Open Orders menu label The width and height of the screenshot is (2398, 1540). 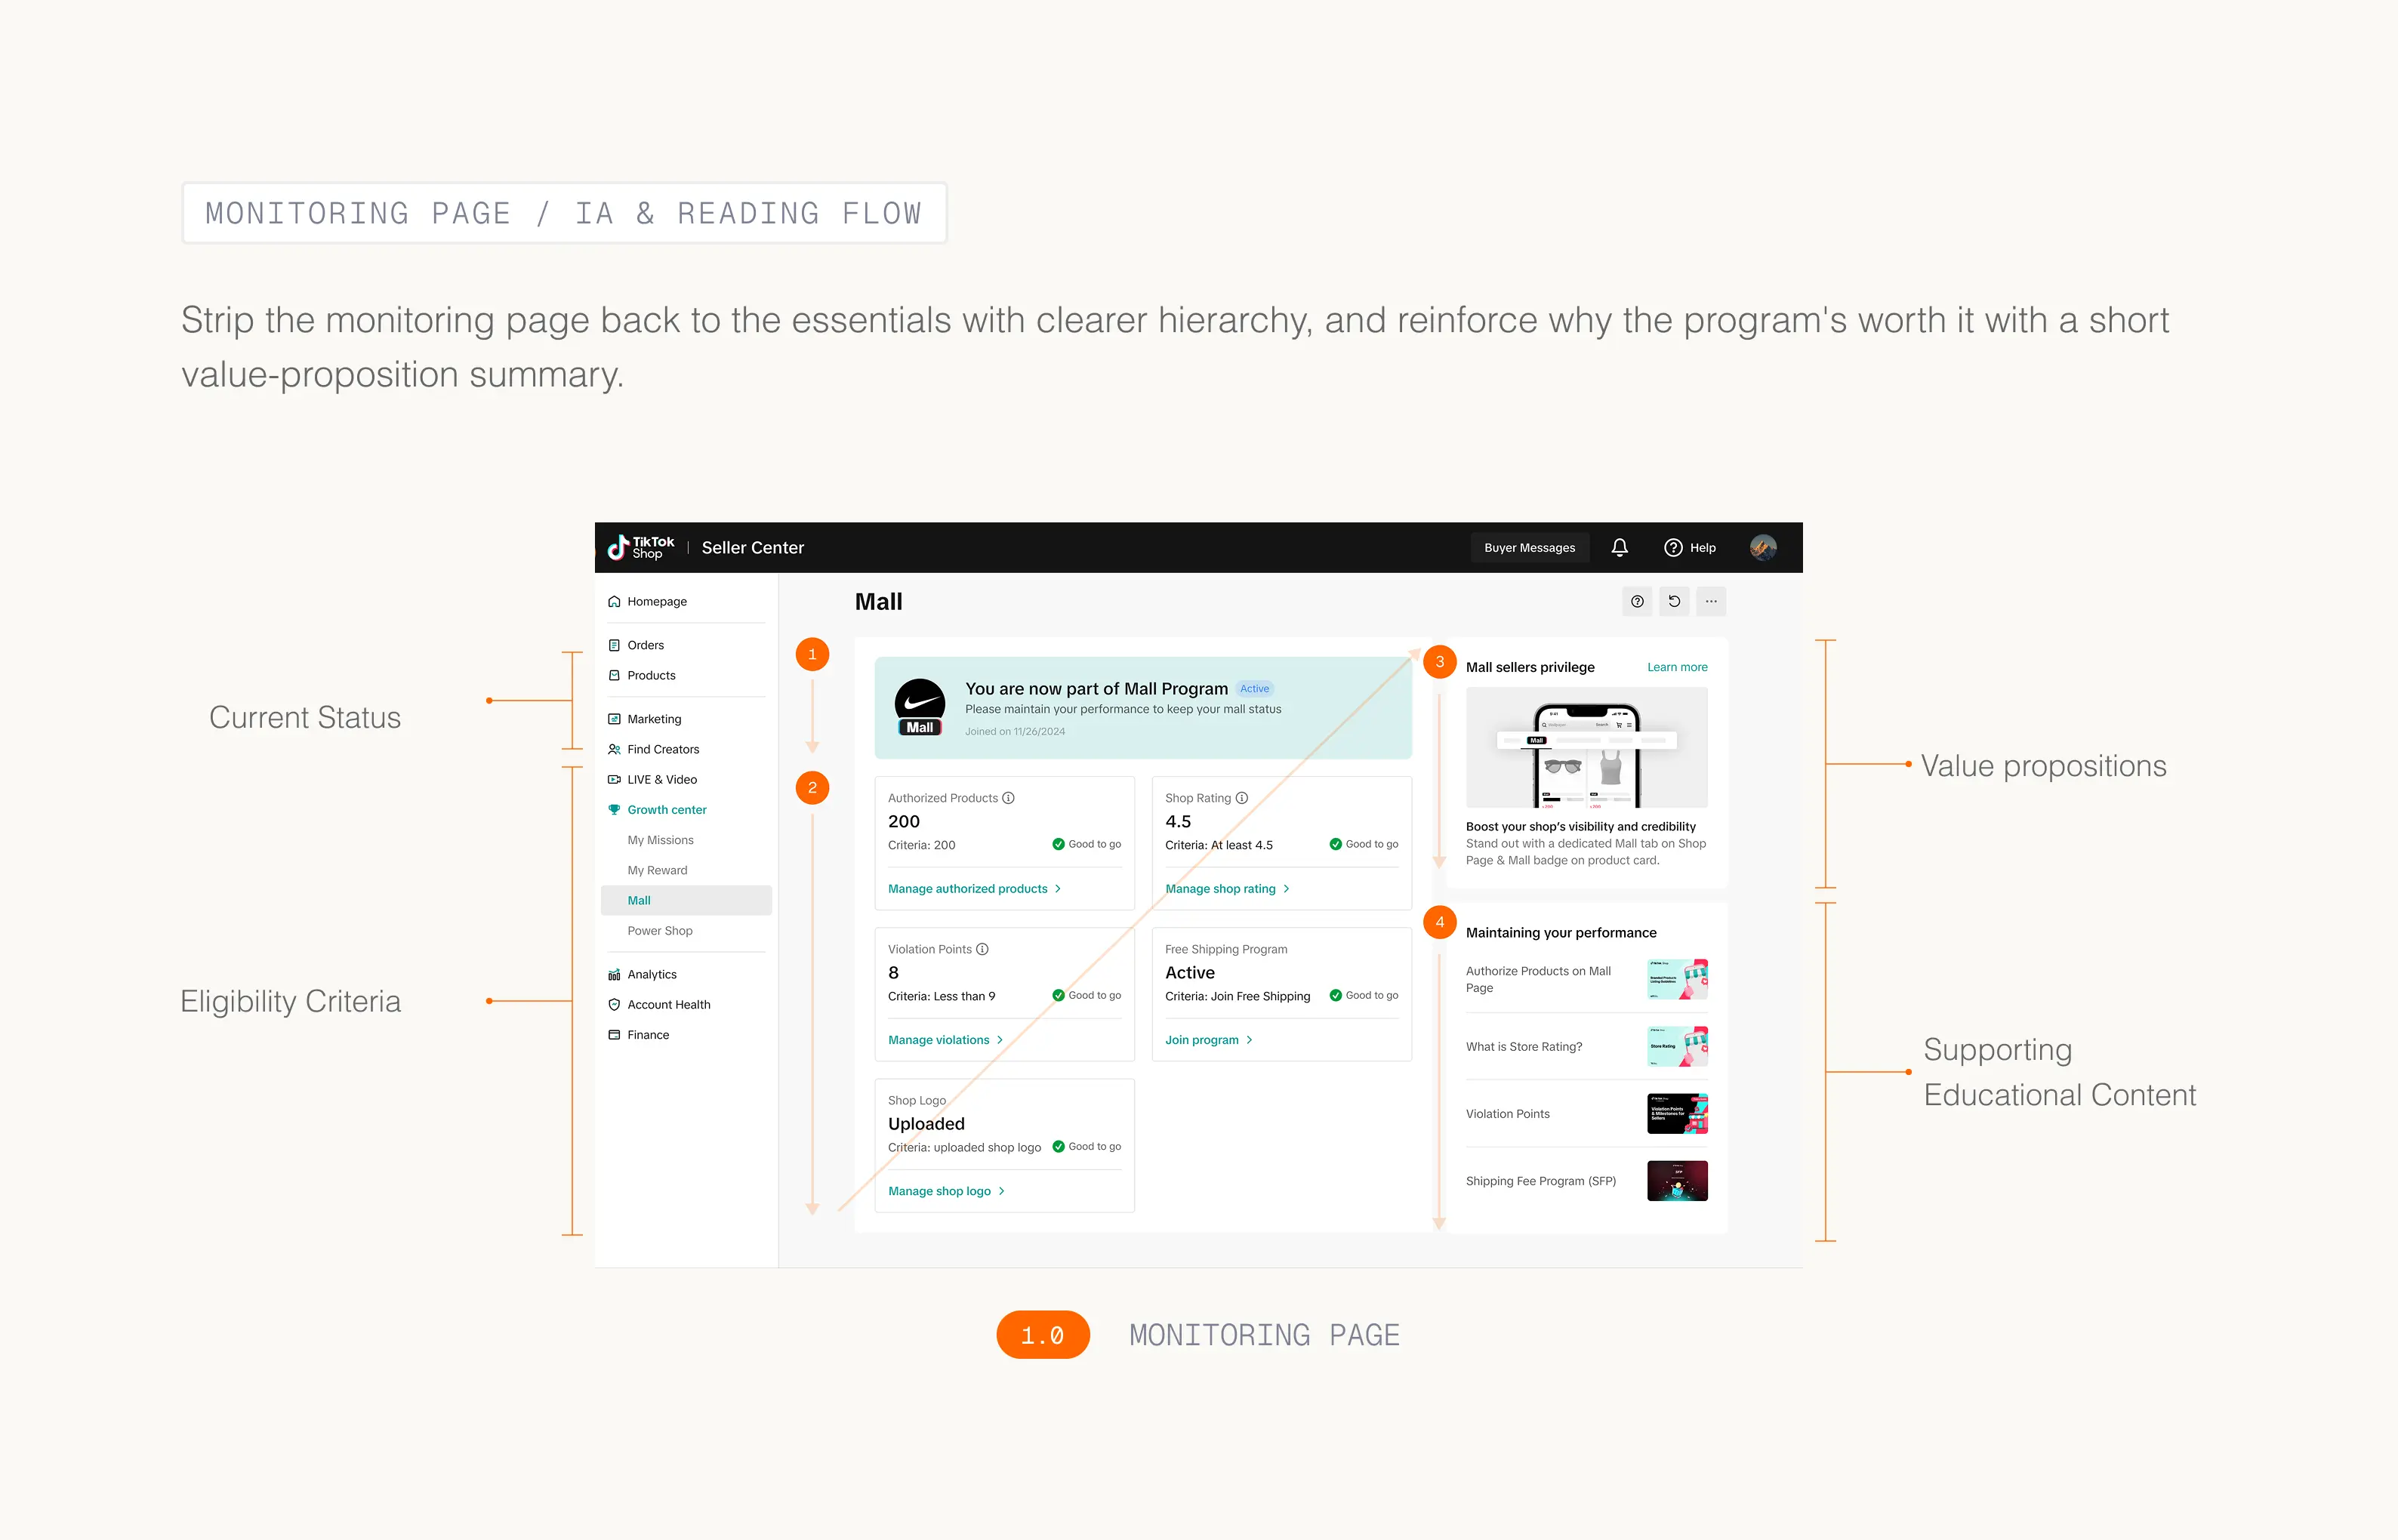(x=645, y=645)
